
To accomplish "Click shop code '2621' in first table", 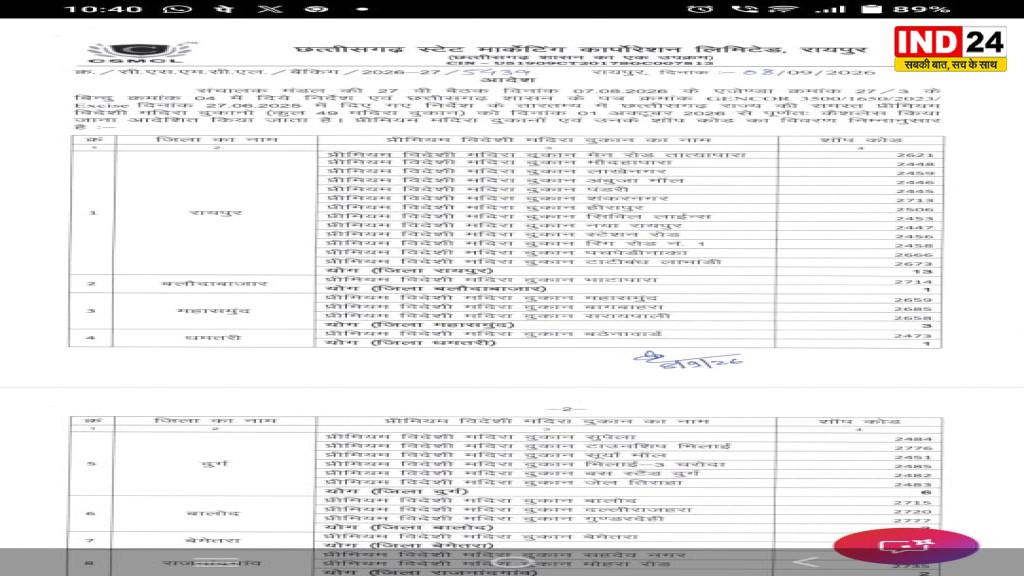I will point(914,155).
